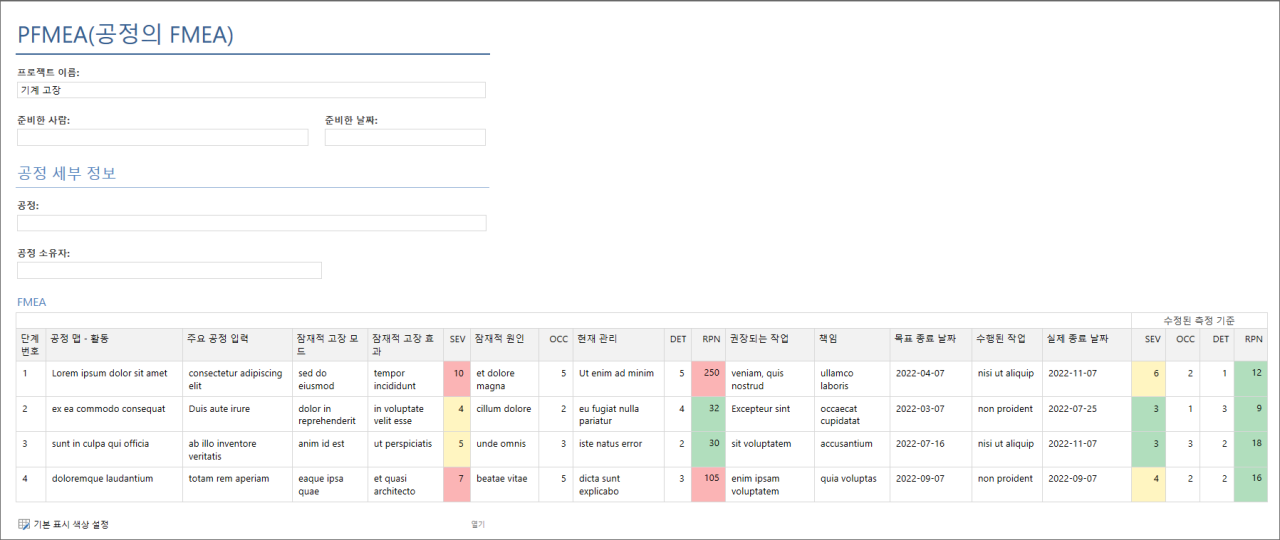
Task: Open the 기본 표시 색상 설정 link
Action: point(71,524)
